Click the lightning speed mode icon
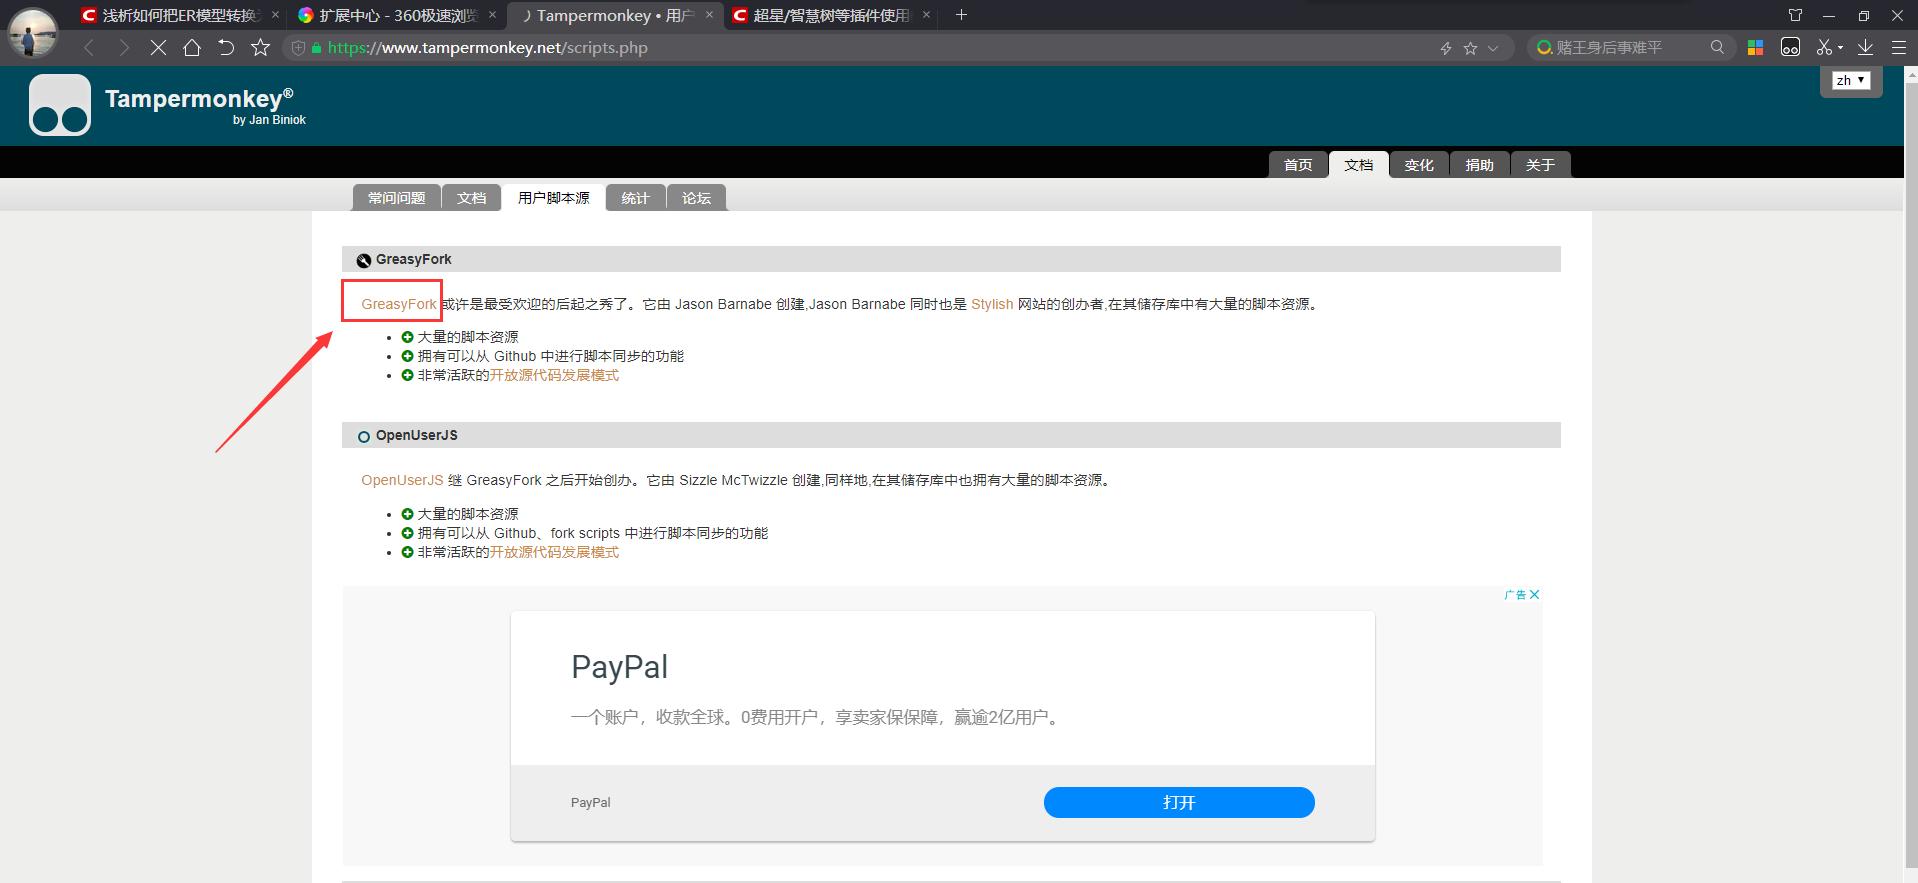Viewport: 1918px width, 883px height. (1445, 48)
